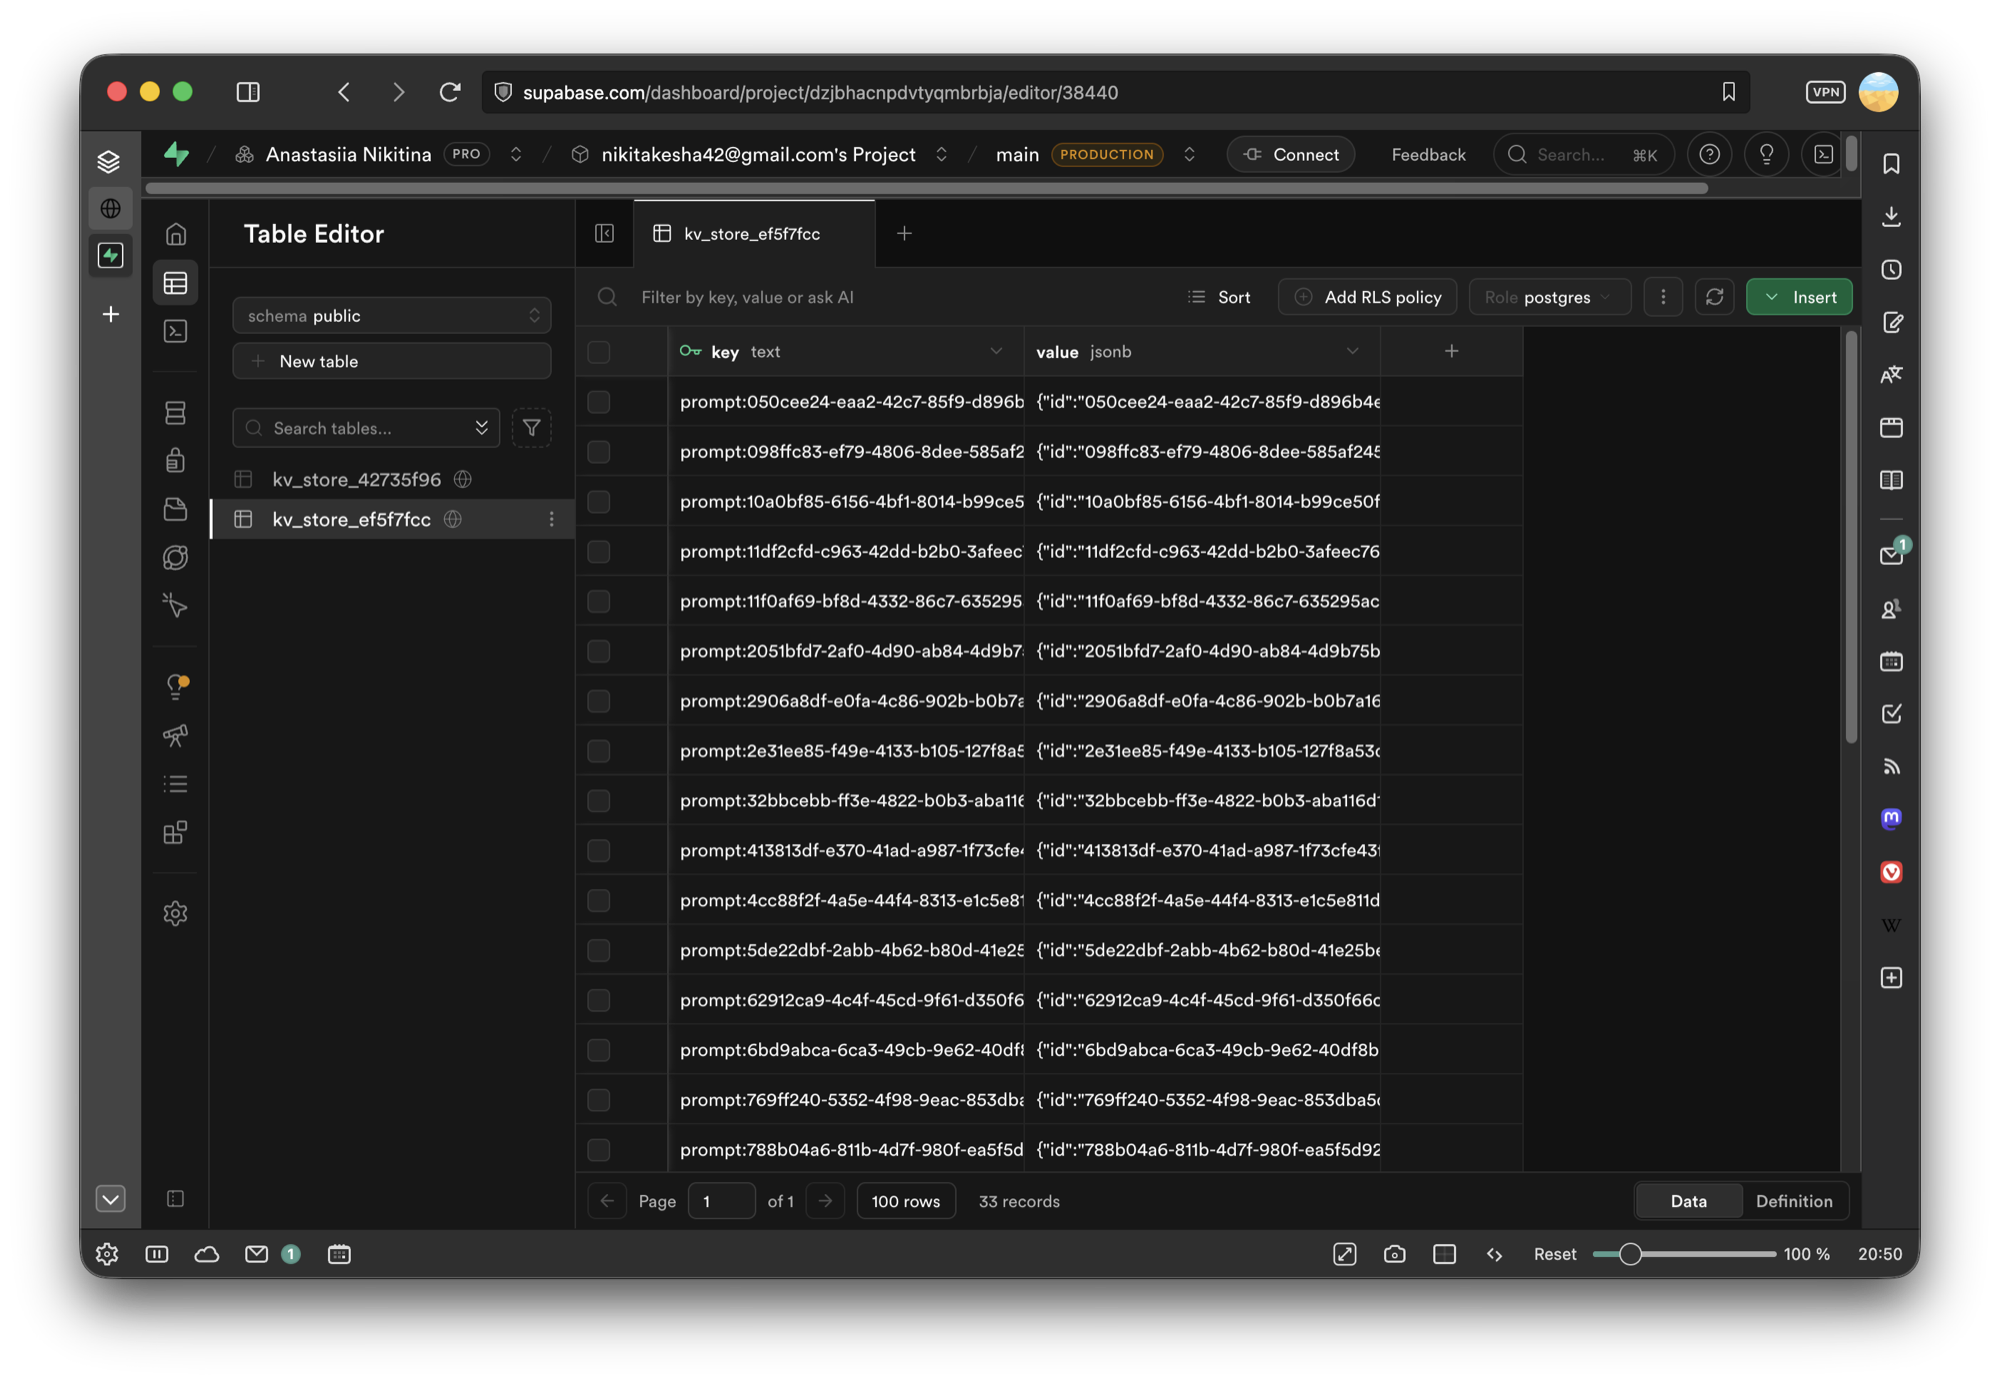Check row prompt:11df2cfd-c963

click(x=599, y=551)
